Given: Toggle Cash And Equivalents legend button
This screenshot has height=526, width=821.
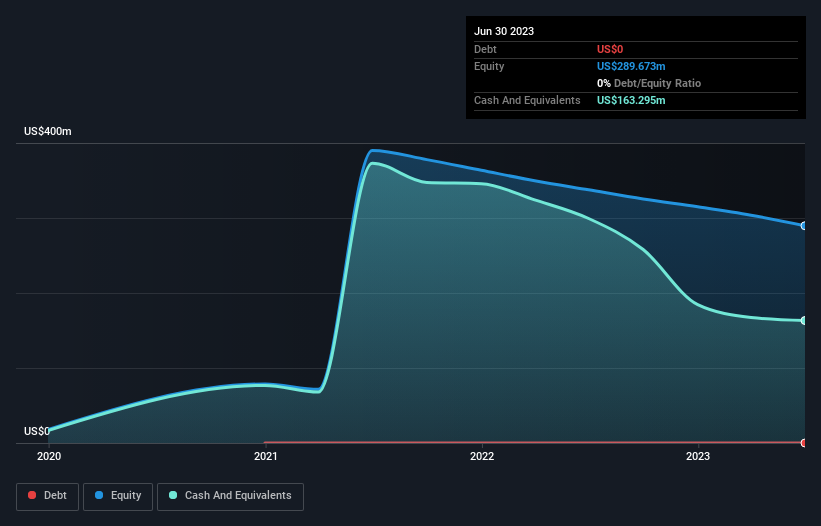Looking at the screenshot, I should [230, 496].
